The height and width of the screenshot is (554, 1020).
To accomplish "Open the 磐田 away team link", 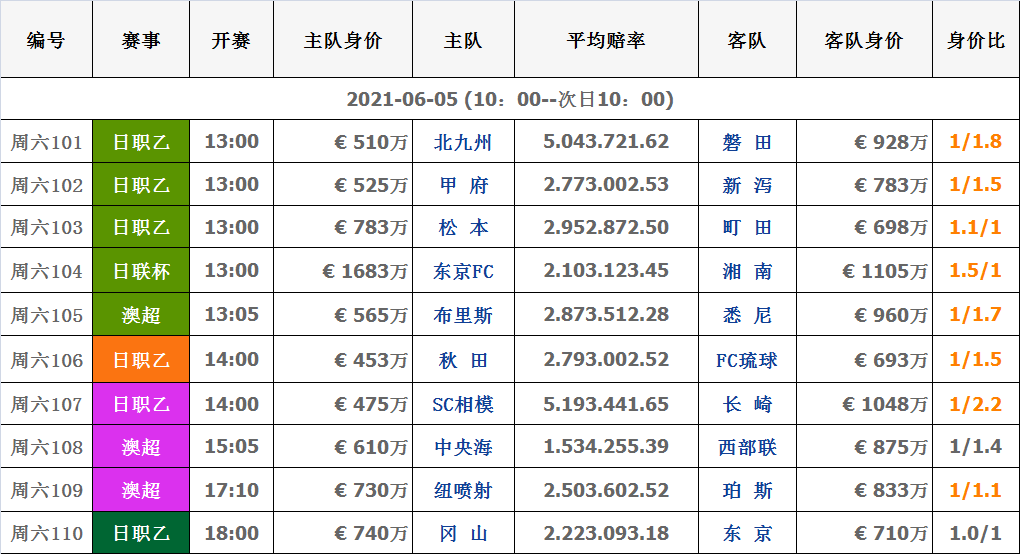I will 747,142.
